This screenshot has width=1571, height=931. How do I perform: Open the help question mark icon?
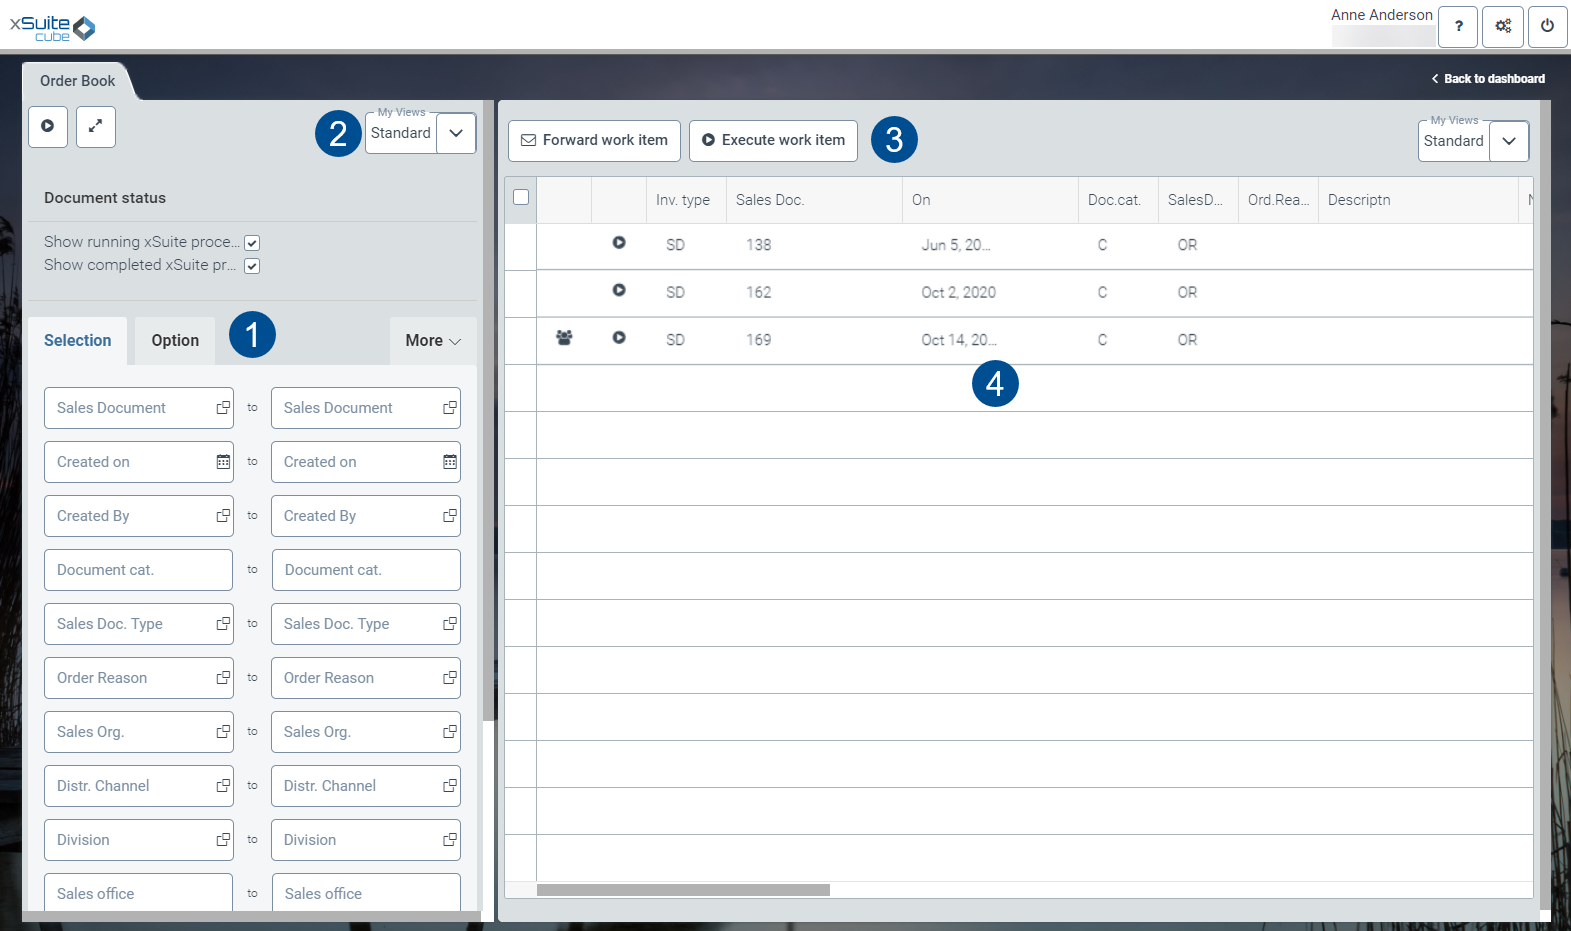click(x=1458, y=27)
